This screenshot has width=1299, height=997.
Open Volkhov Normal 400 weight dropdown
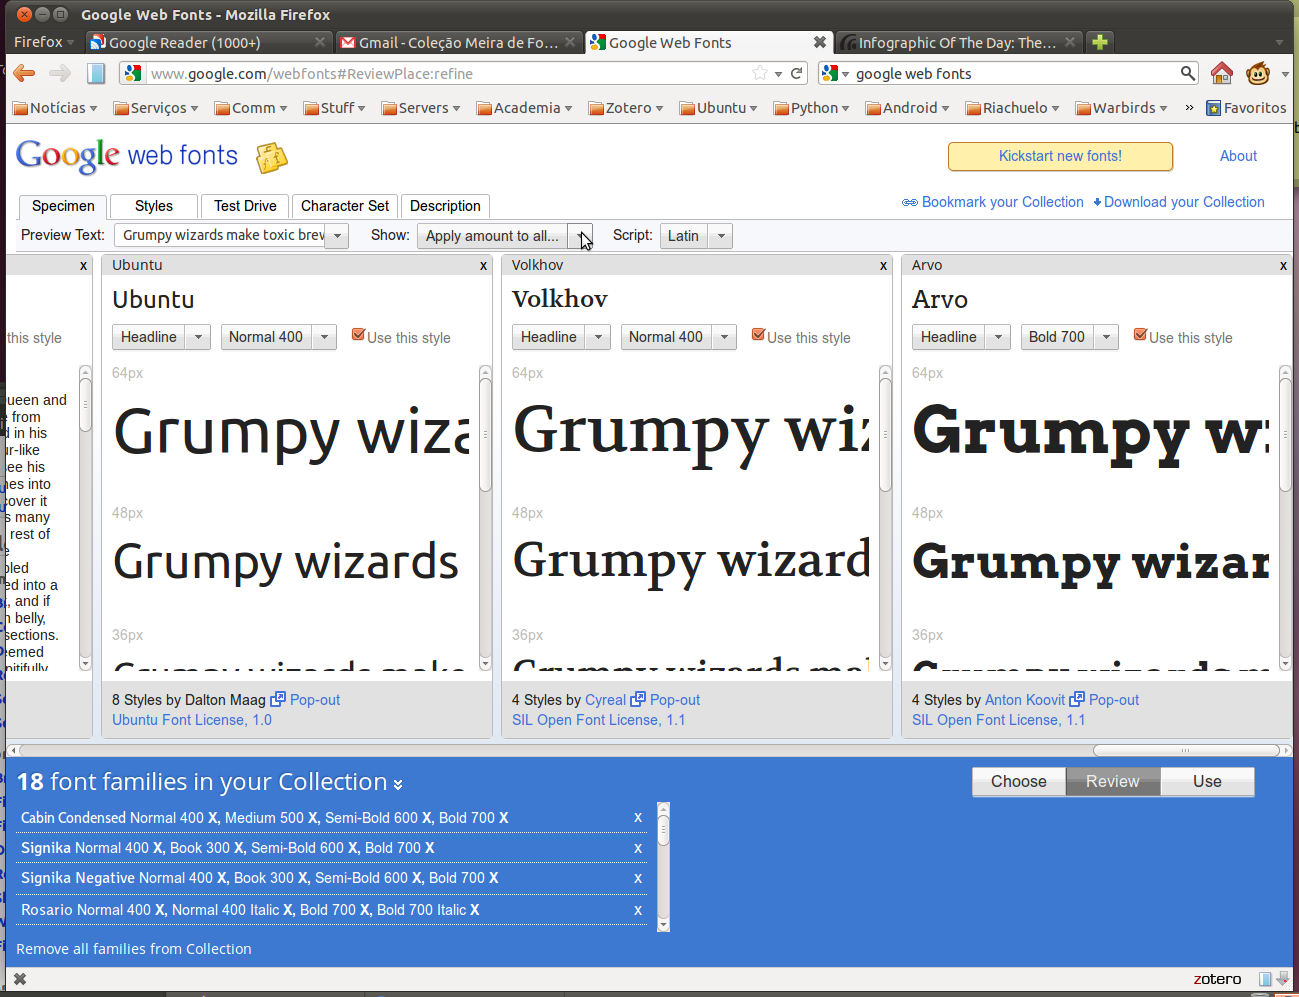724,337
